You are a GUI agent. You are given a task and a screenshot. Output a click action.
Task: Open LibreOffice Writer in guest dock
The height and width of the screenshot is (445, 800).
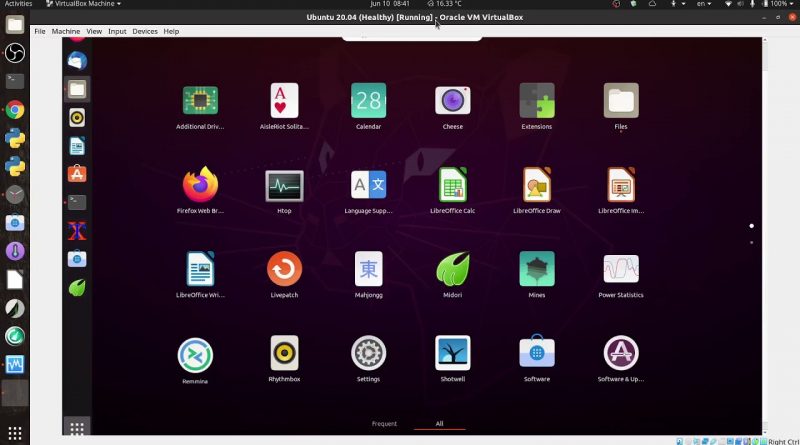click(77, 146)
